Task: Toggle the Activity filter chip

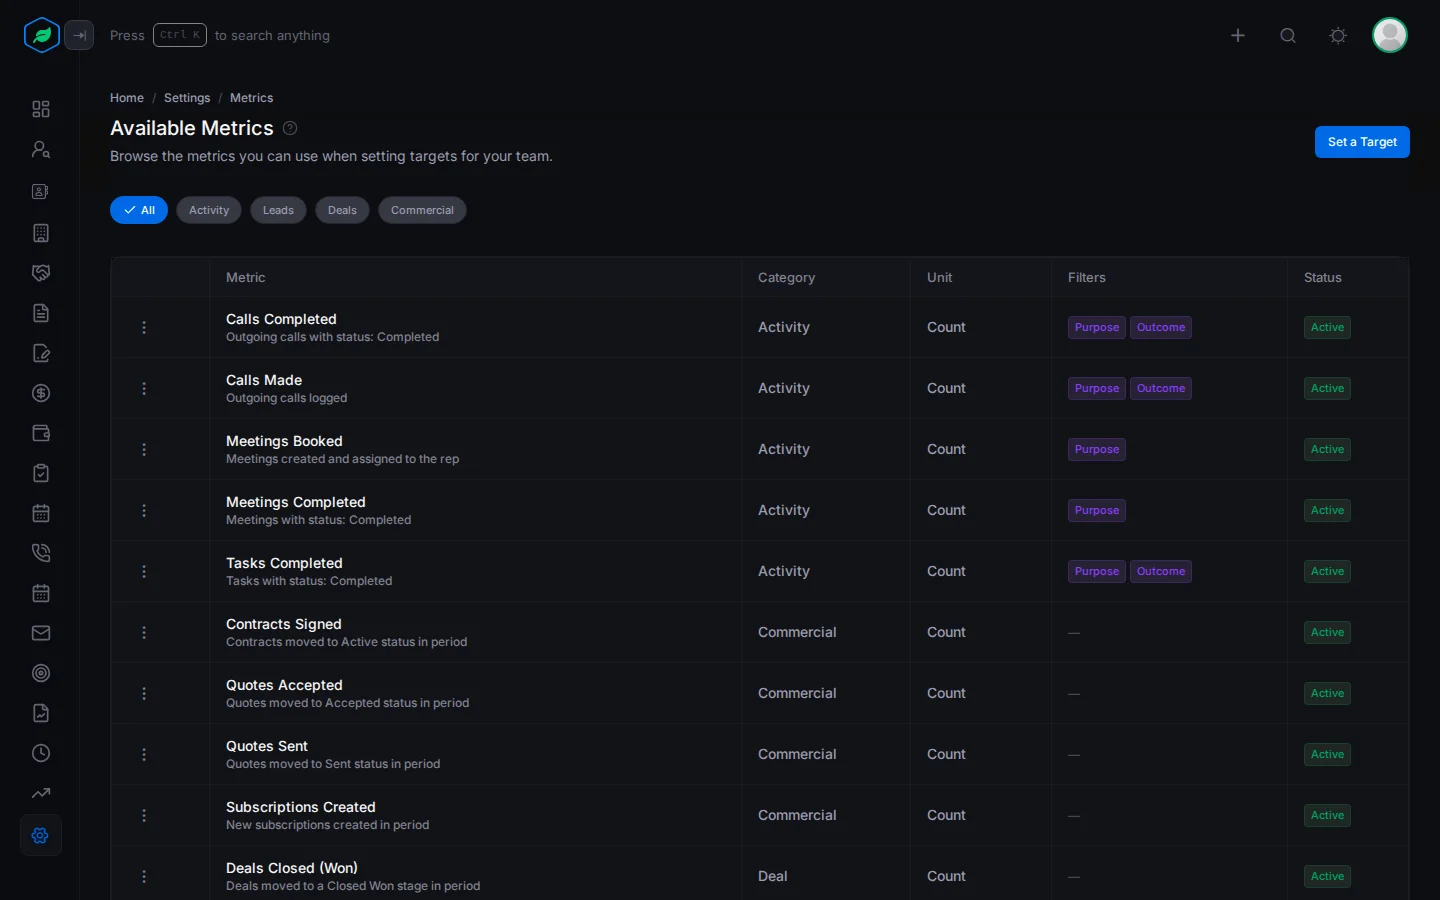Action: [209, 210]
